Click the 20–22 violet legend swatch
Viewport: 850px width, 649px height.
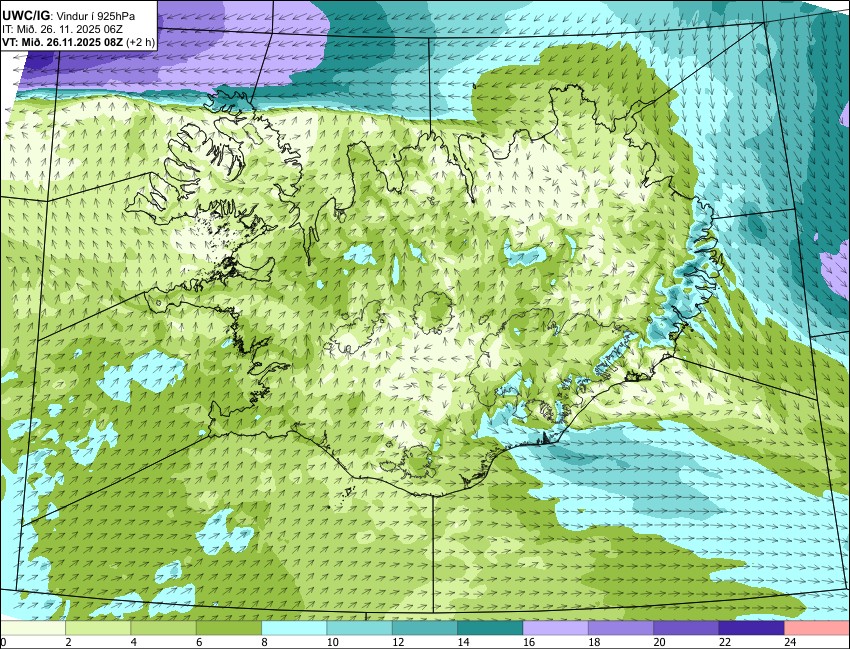[x=686, y=628]
